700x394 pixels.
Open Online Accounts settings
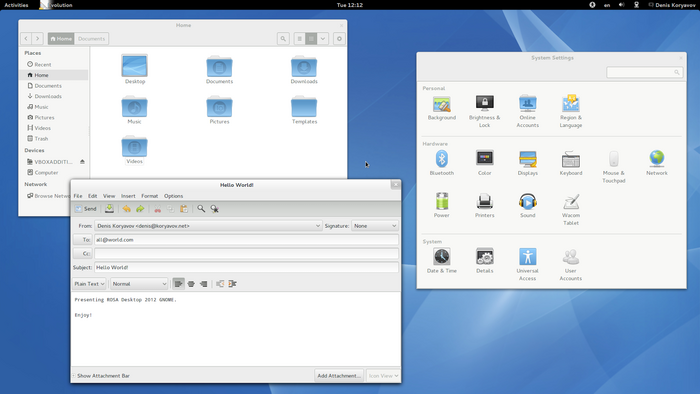527,112
